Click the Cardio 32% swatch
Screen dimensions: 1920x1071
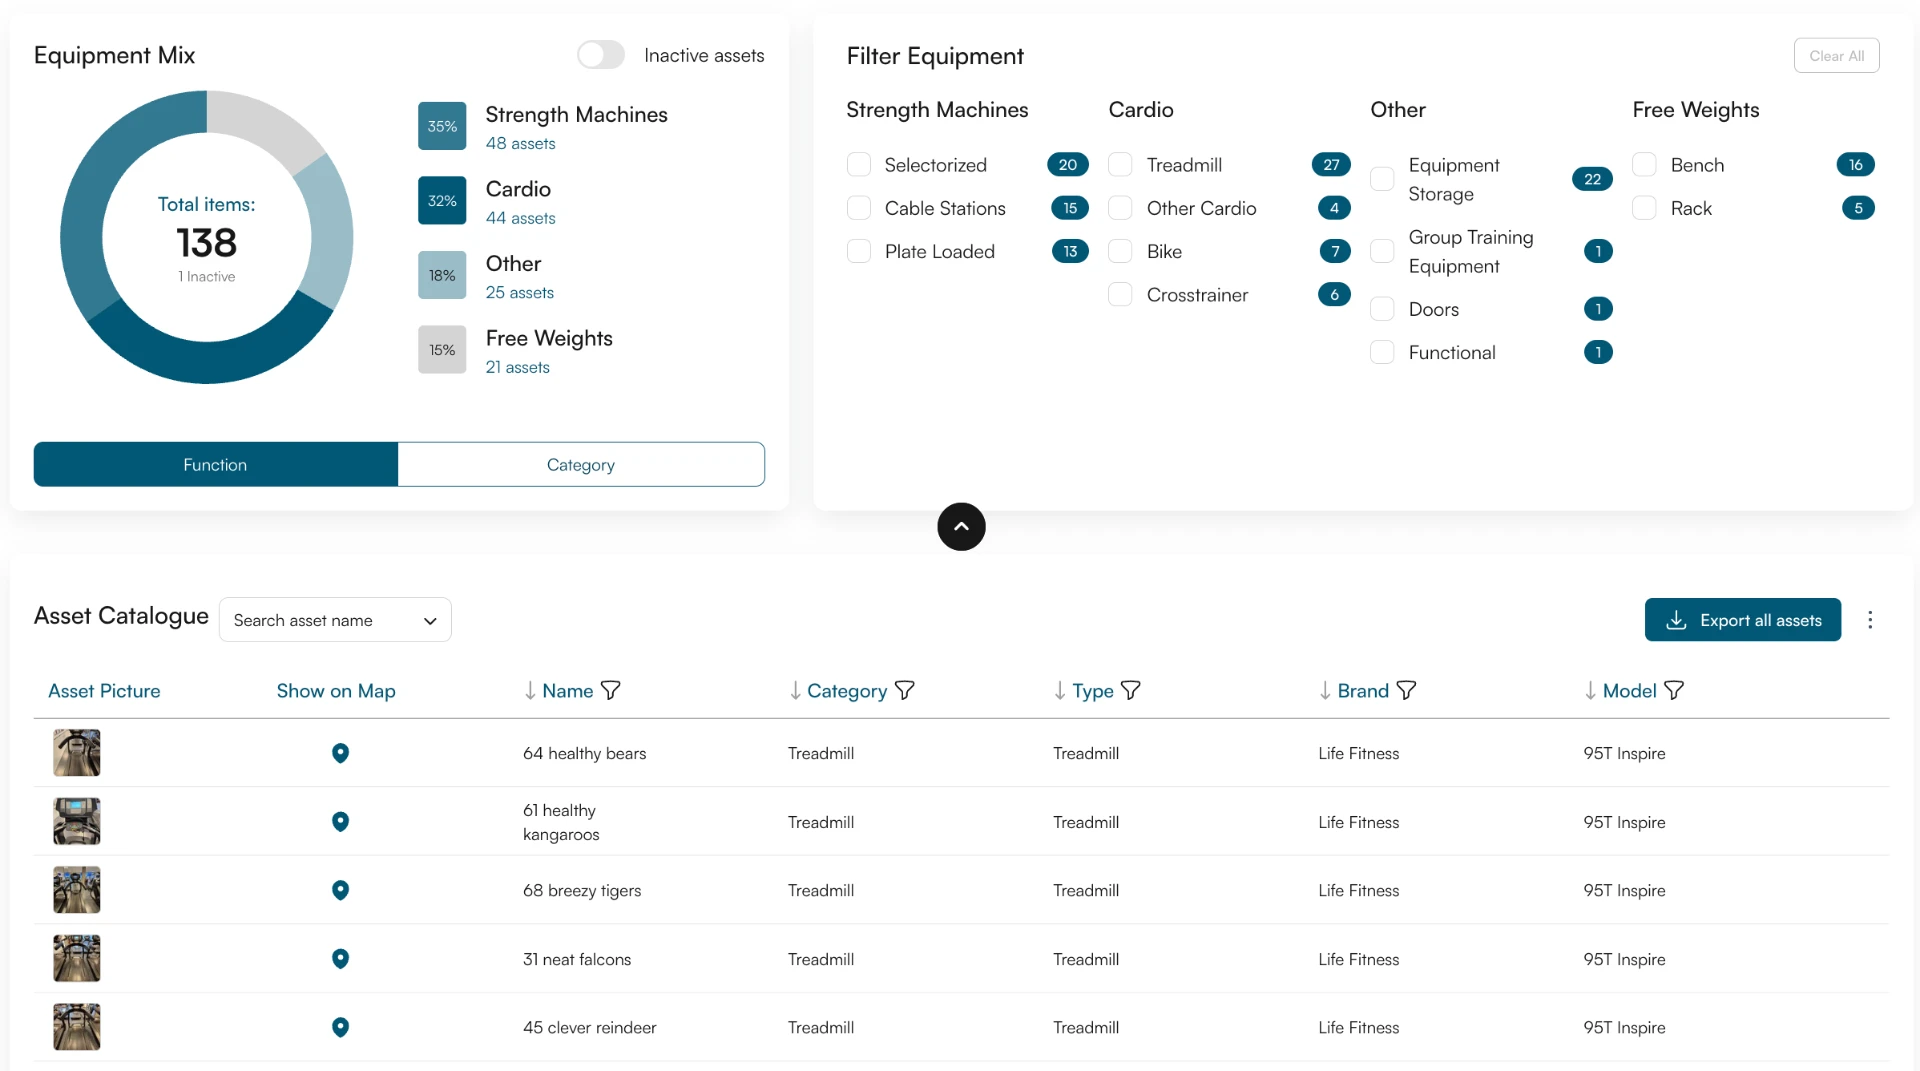click(442, 201)
